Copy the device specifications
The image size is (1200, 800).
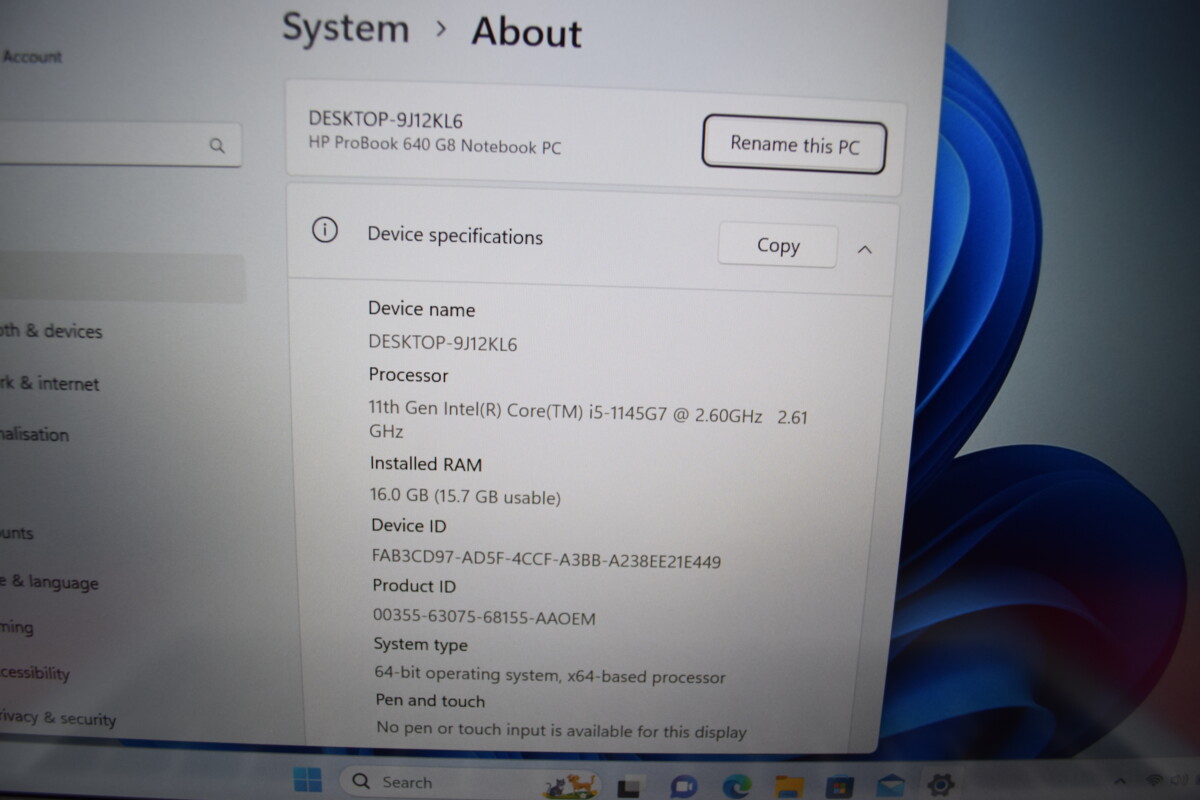point(777,246)
